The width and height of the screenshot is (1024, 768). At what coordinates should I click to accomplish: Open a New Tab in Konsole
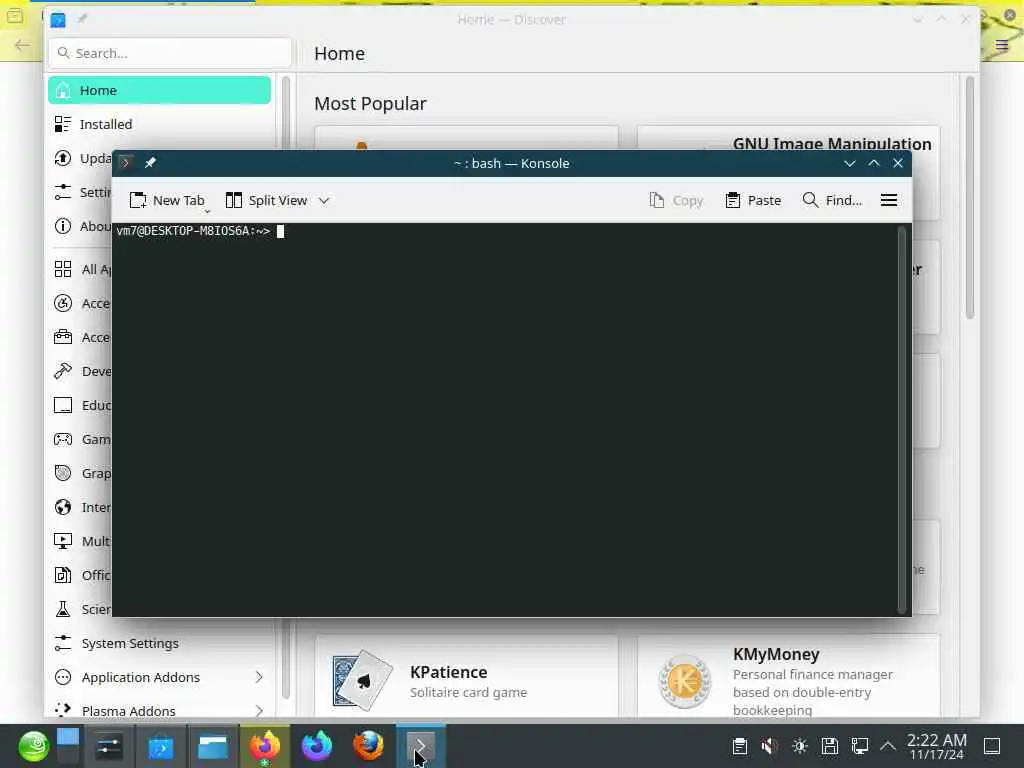pos(167,200)
